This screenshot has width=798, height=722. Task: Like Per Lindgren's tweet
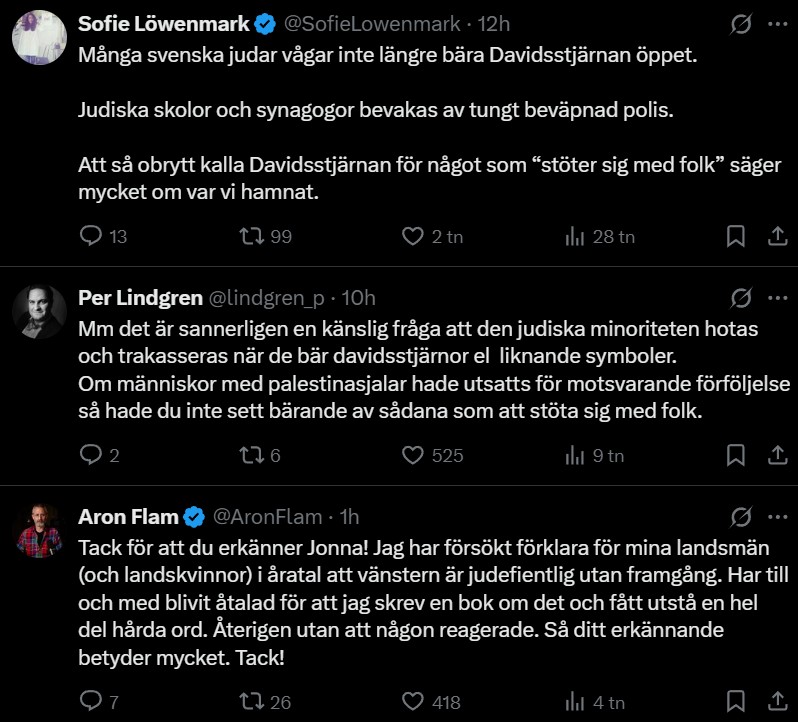click(x=413, y=455)
